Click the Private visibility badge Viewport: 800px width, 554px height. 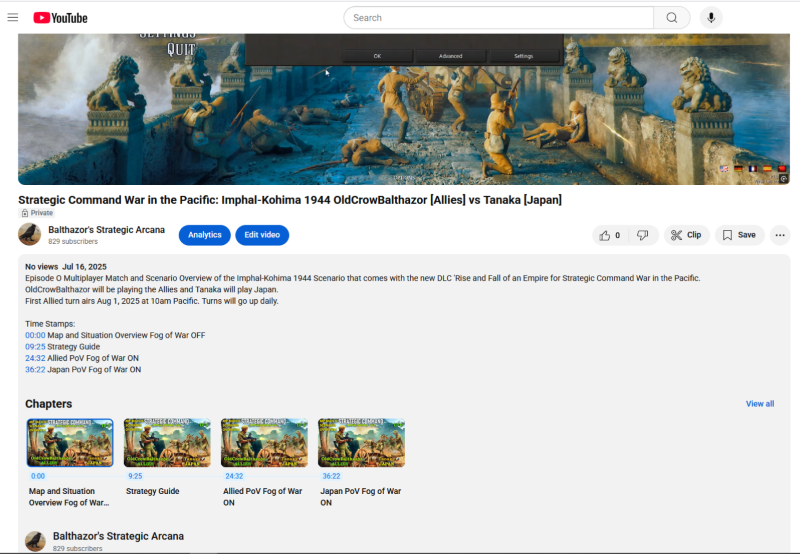click(37, 213)
